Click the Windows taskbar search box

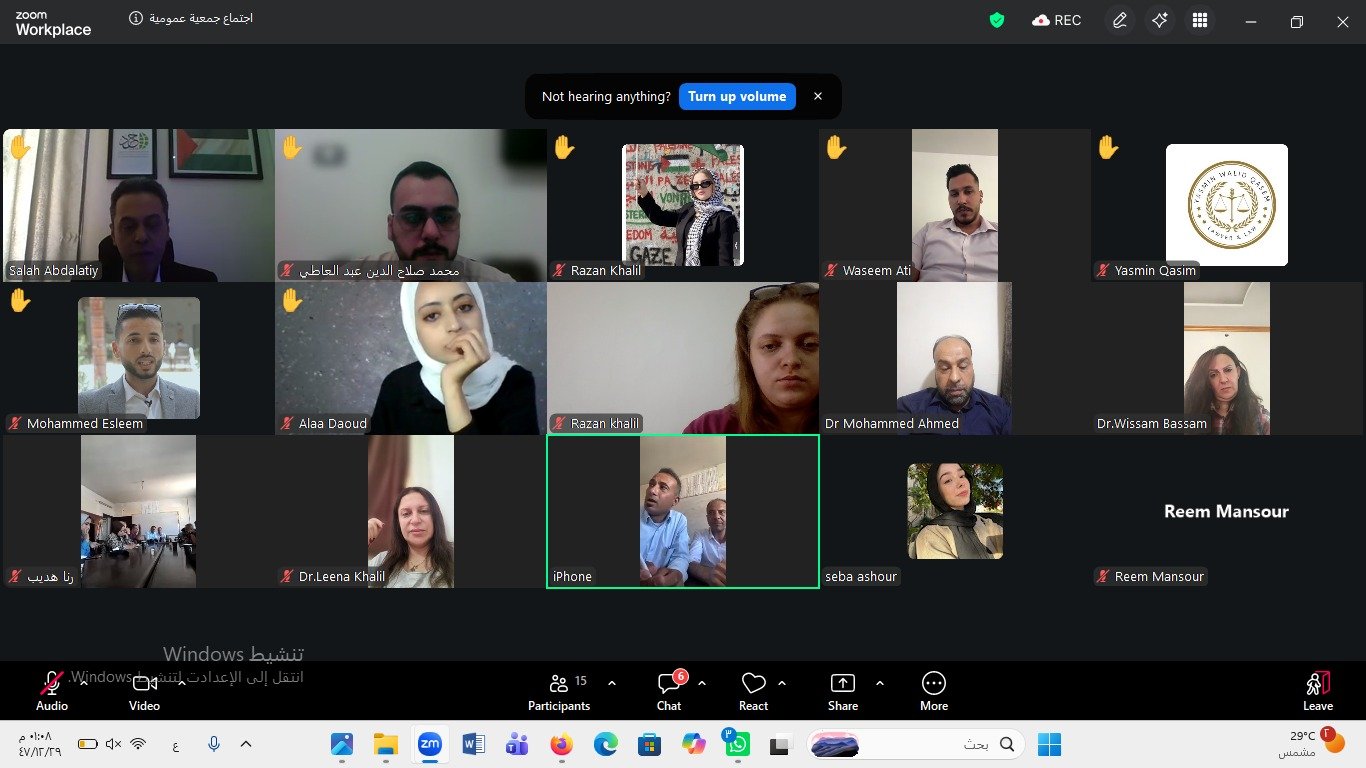916,744
